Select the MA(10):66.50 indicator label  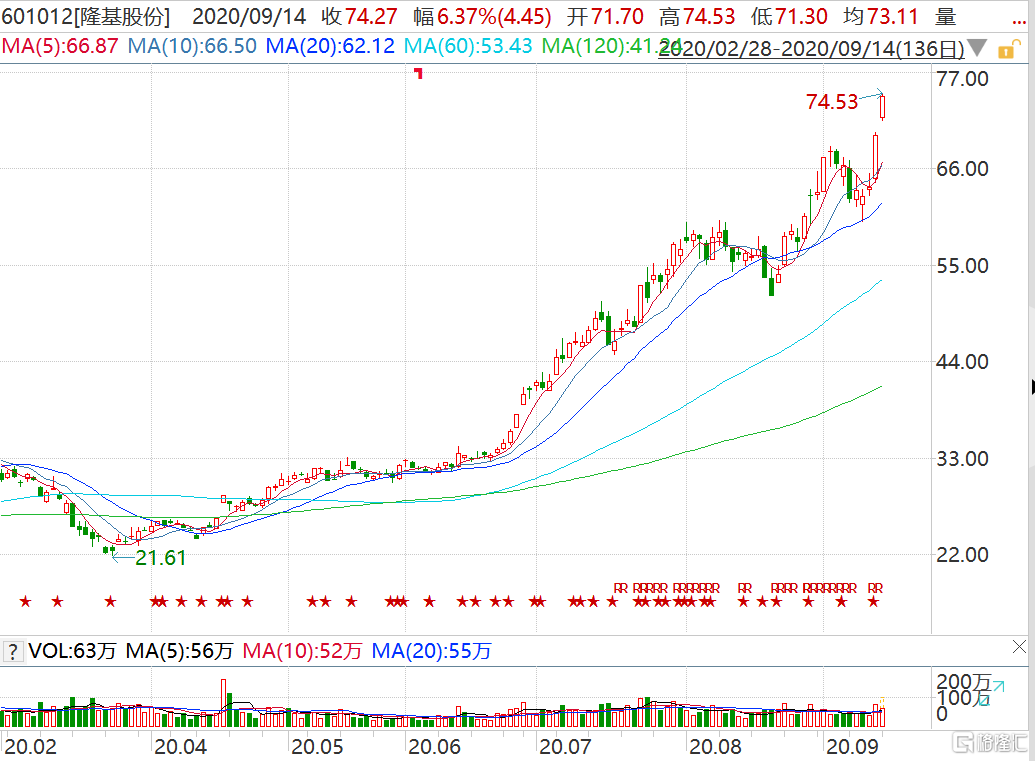[x=192, y=46]
